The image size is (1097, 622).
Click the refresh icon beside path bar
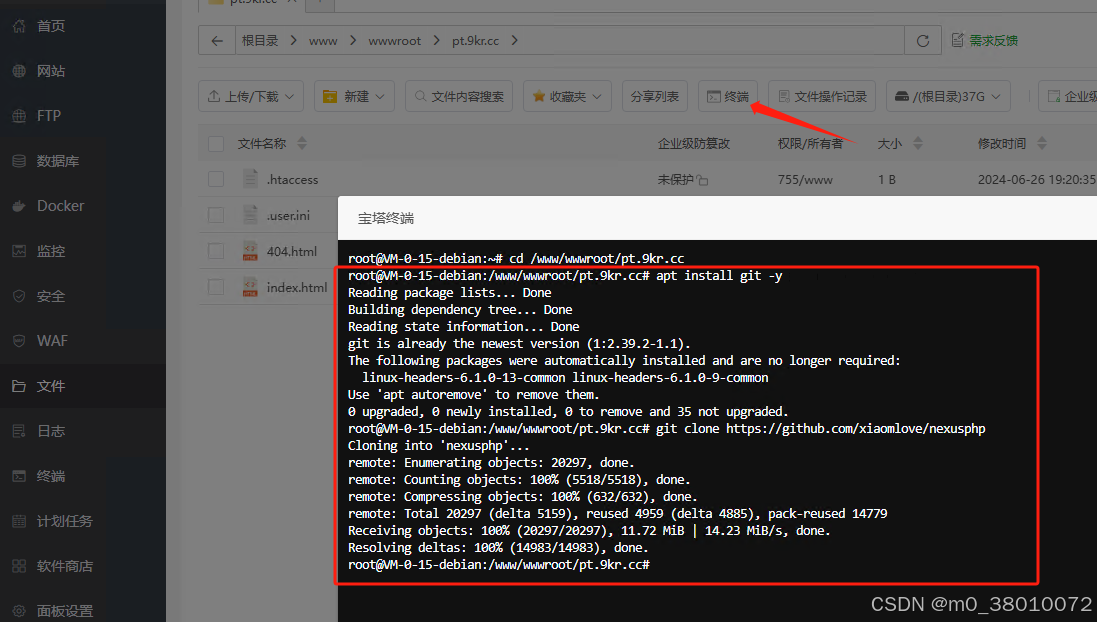[x=923, y=41]
